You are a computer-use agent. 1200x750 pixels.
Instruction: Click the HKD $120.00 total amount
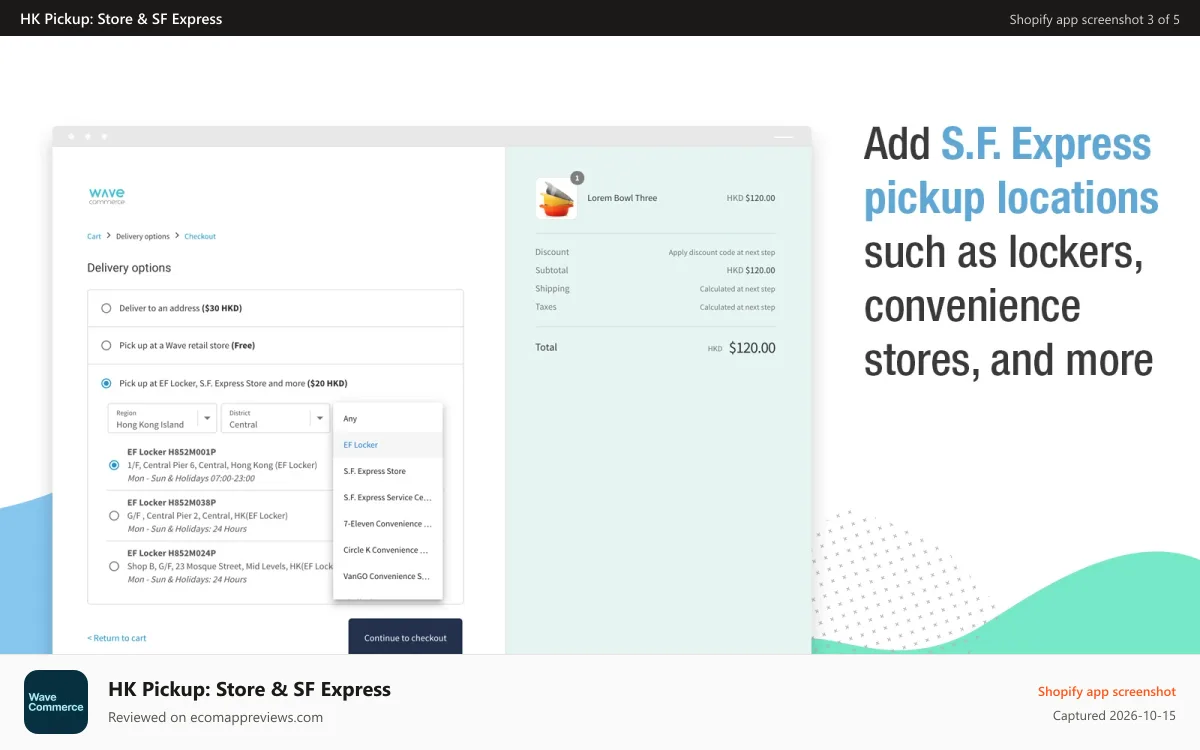pos(741,348)
